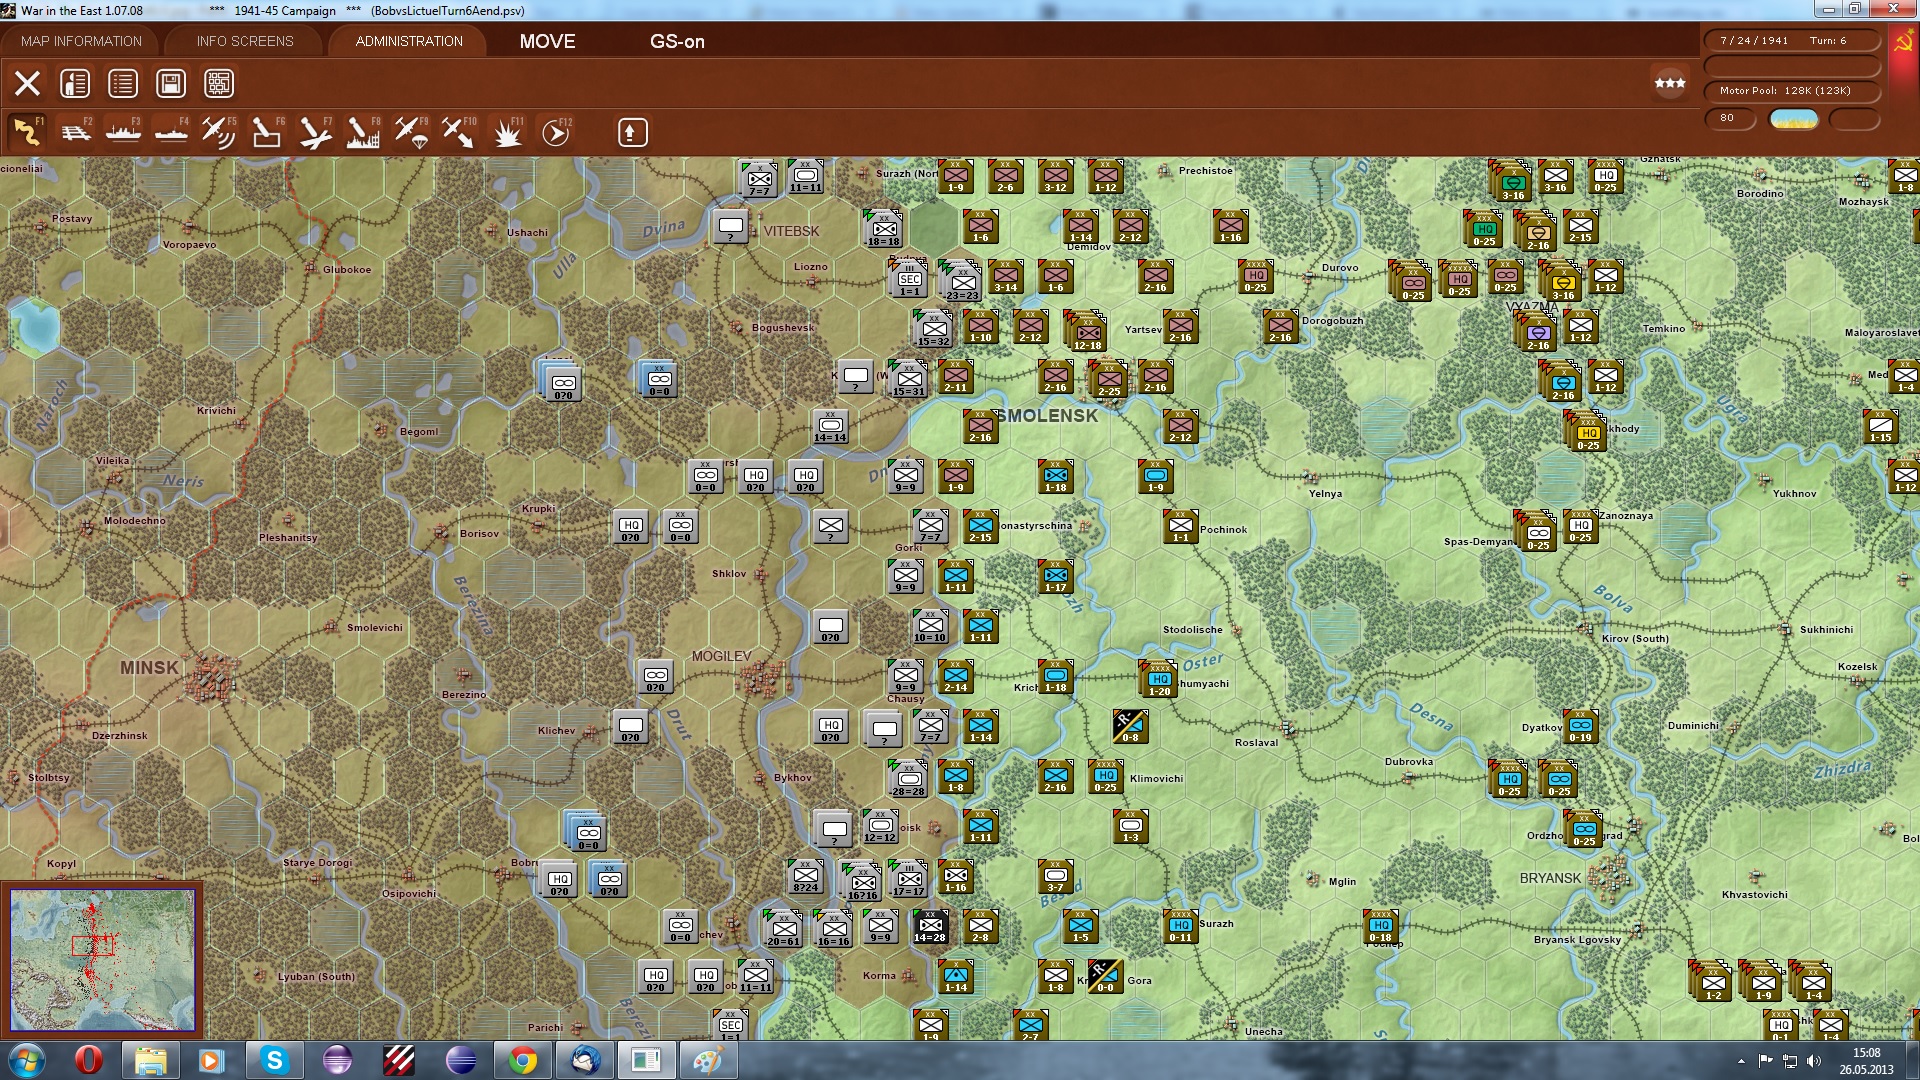Viewport: 1920px width, 1080px height.
Task: Click the field showing value 80
Action: [x=1731, y=118]
